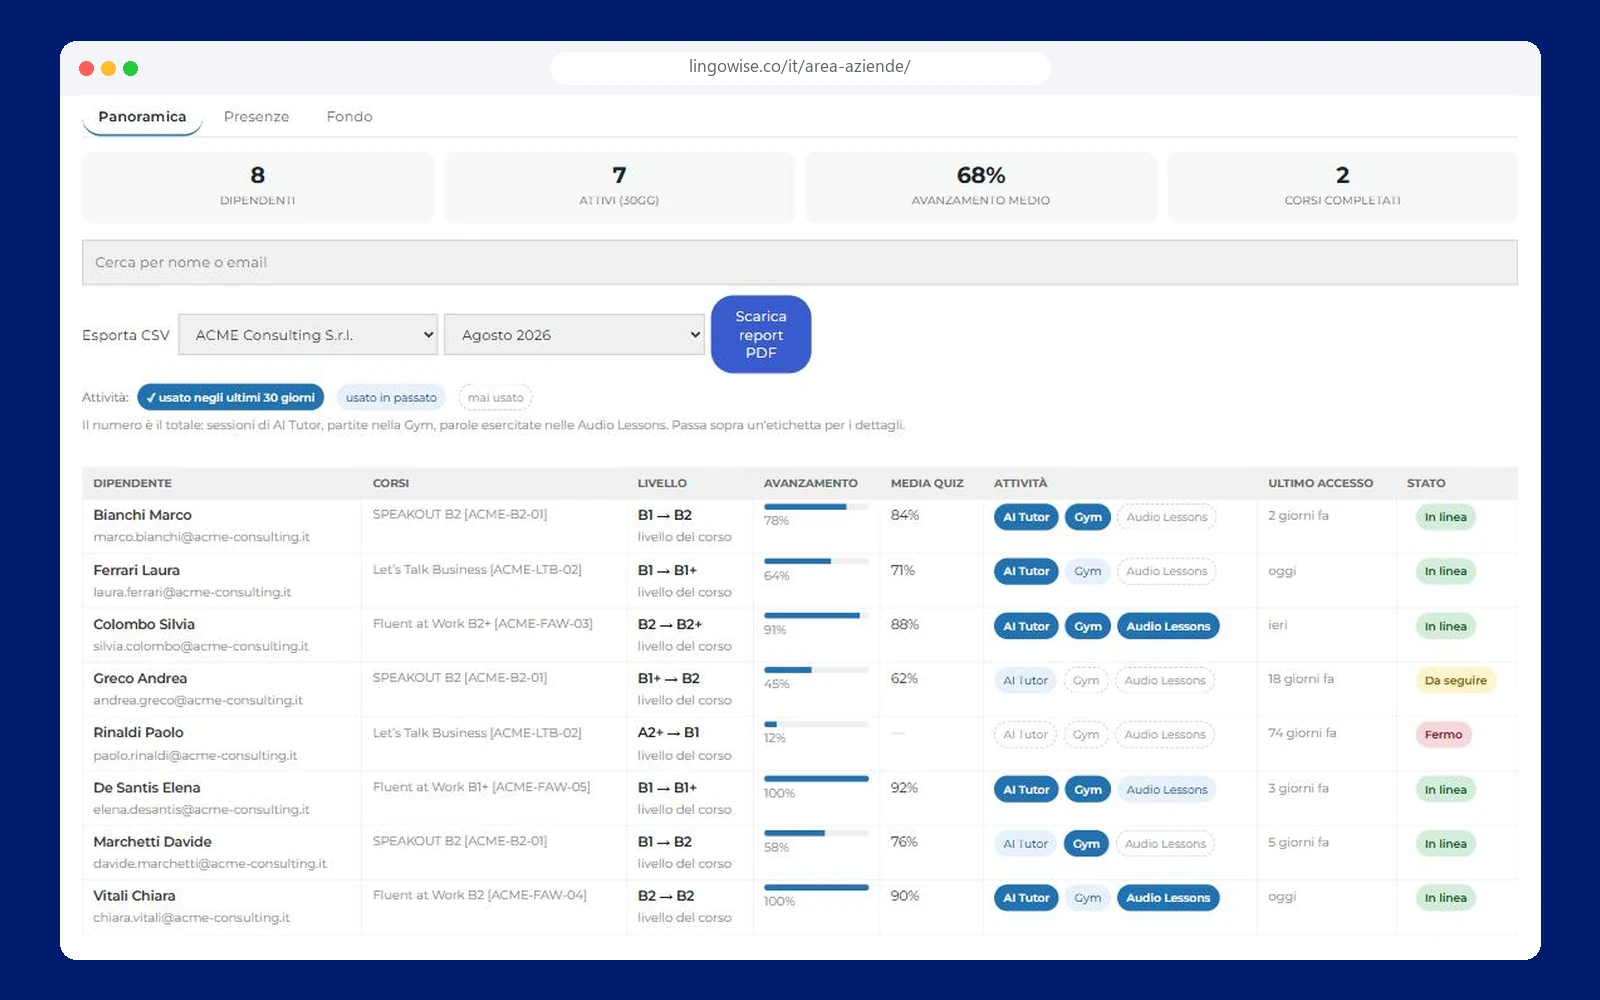Switch to the Fondo tab
Image resolution: width=1600 pixels, height=1000 pixels.
coord(349,117)
